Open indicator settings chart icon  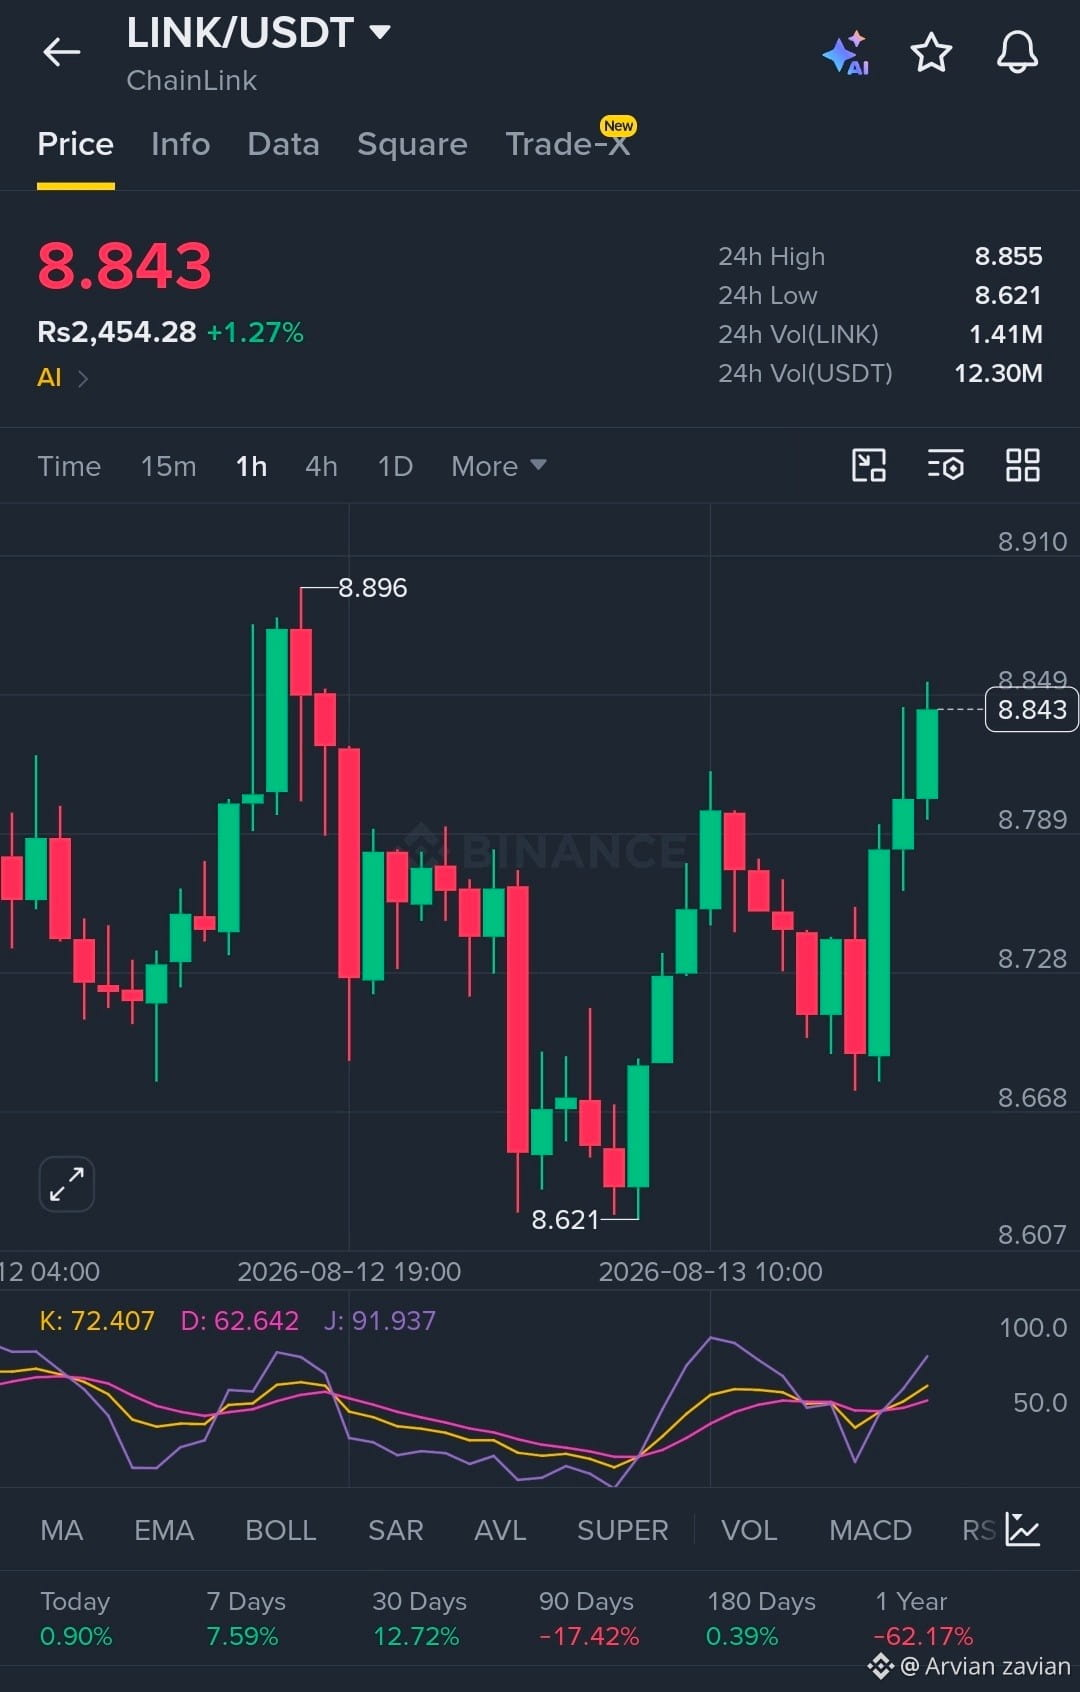pyautogui.click(x=1023, y=1529)
